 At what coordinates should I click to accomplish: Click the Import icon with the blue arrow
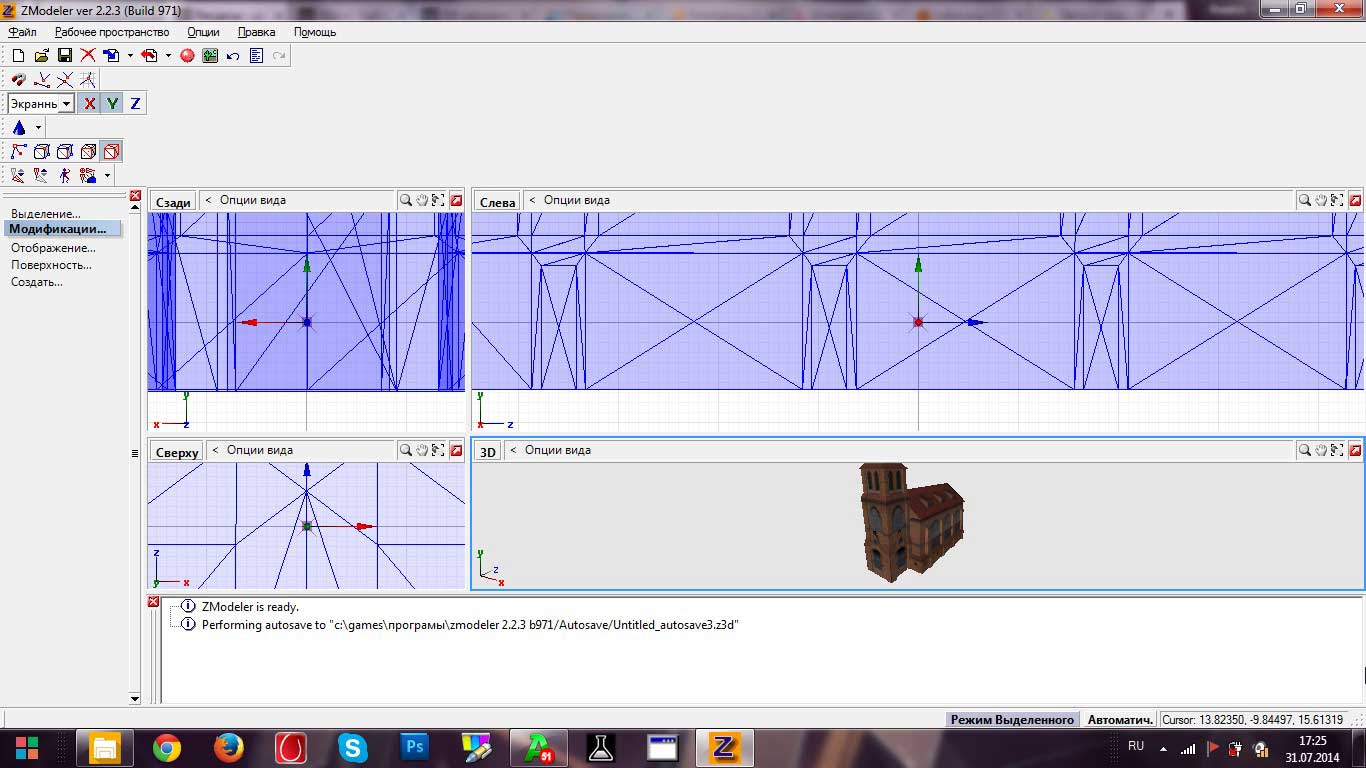click(x=111, y=56)
